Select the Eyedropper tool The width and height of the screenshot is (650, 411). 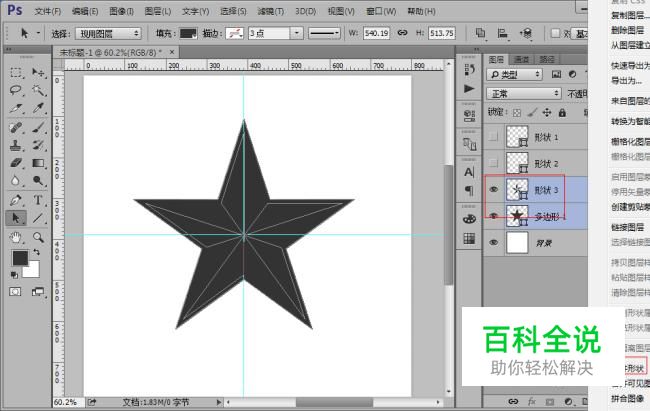(38, 108)
